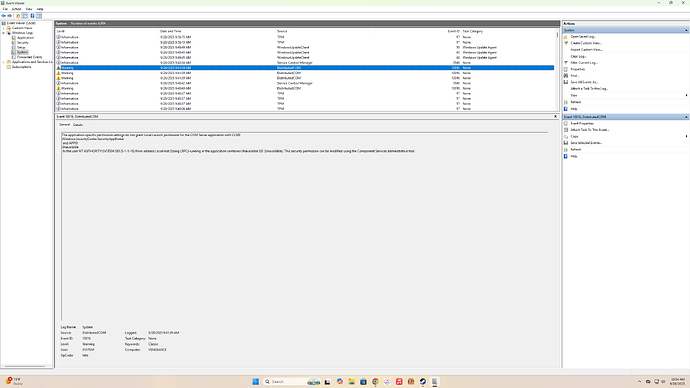
Task: Click the Up One Level folder toolbar icon
Action: coord(18,16)
